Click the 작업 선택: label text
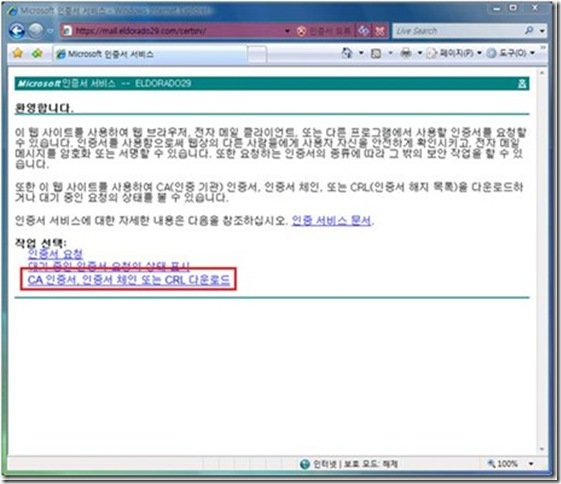Viewport: 561px width, 484px height. pyautogui.click(x=40, y=243)
